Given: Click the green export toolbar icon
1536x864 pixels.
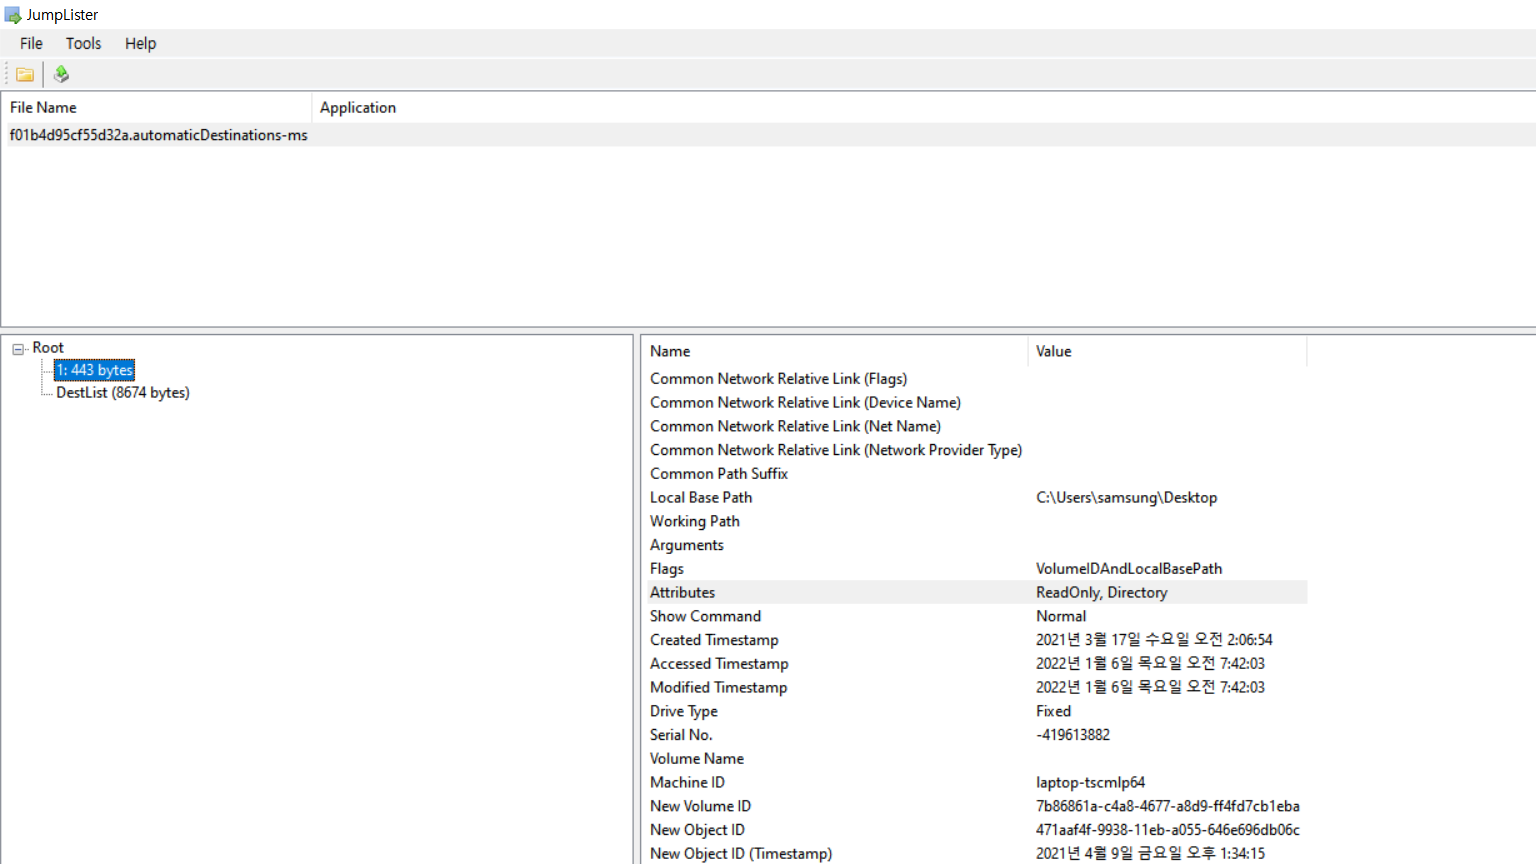Looking at the screenshot, I should pos(61,74).
